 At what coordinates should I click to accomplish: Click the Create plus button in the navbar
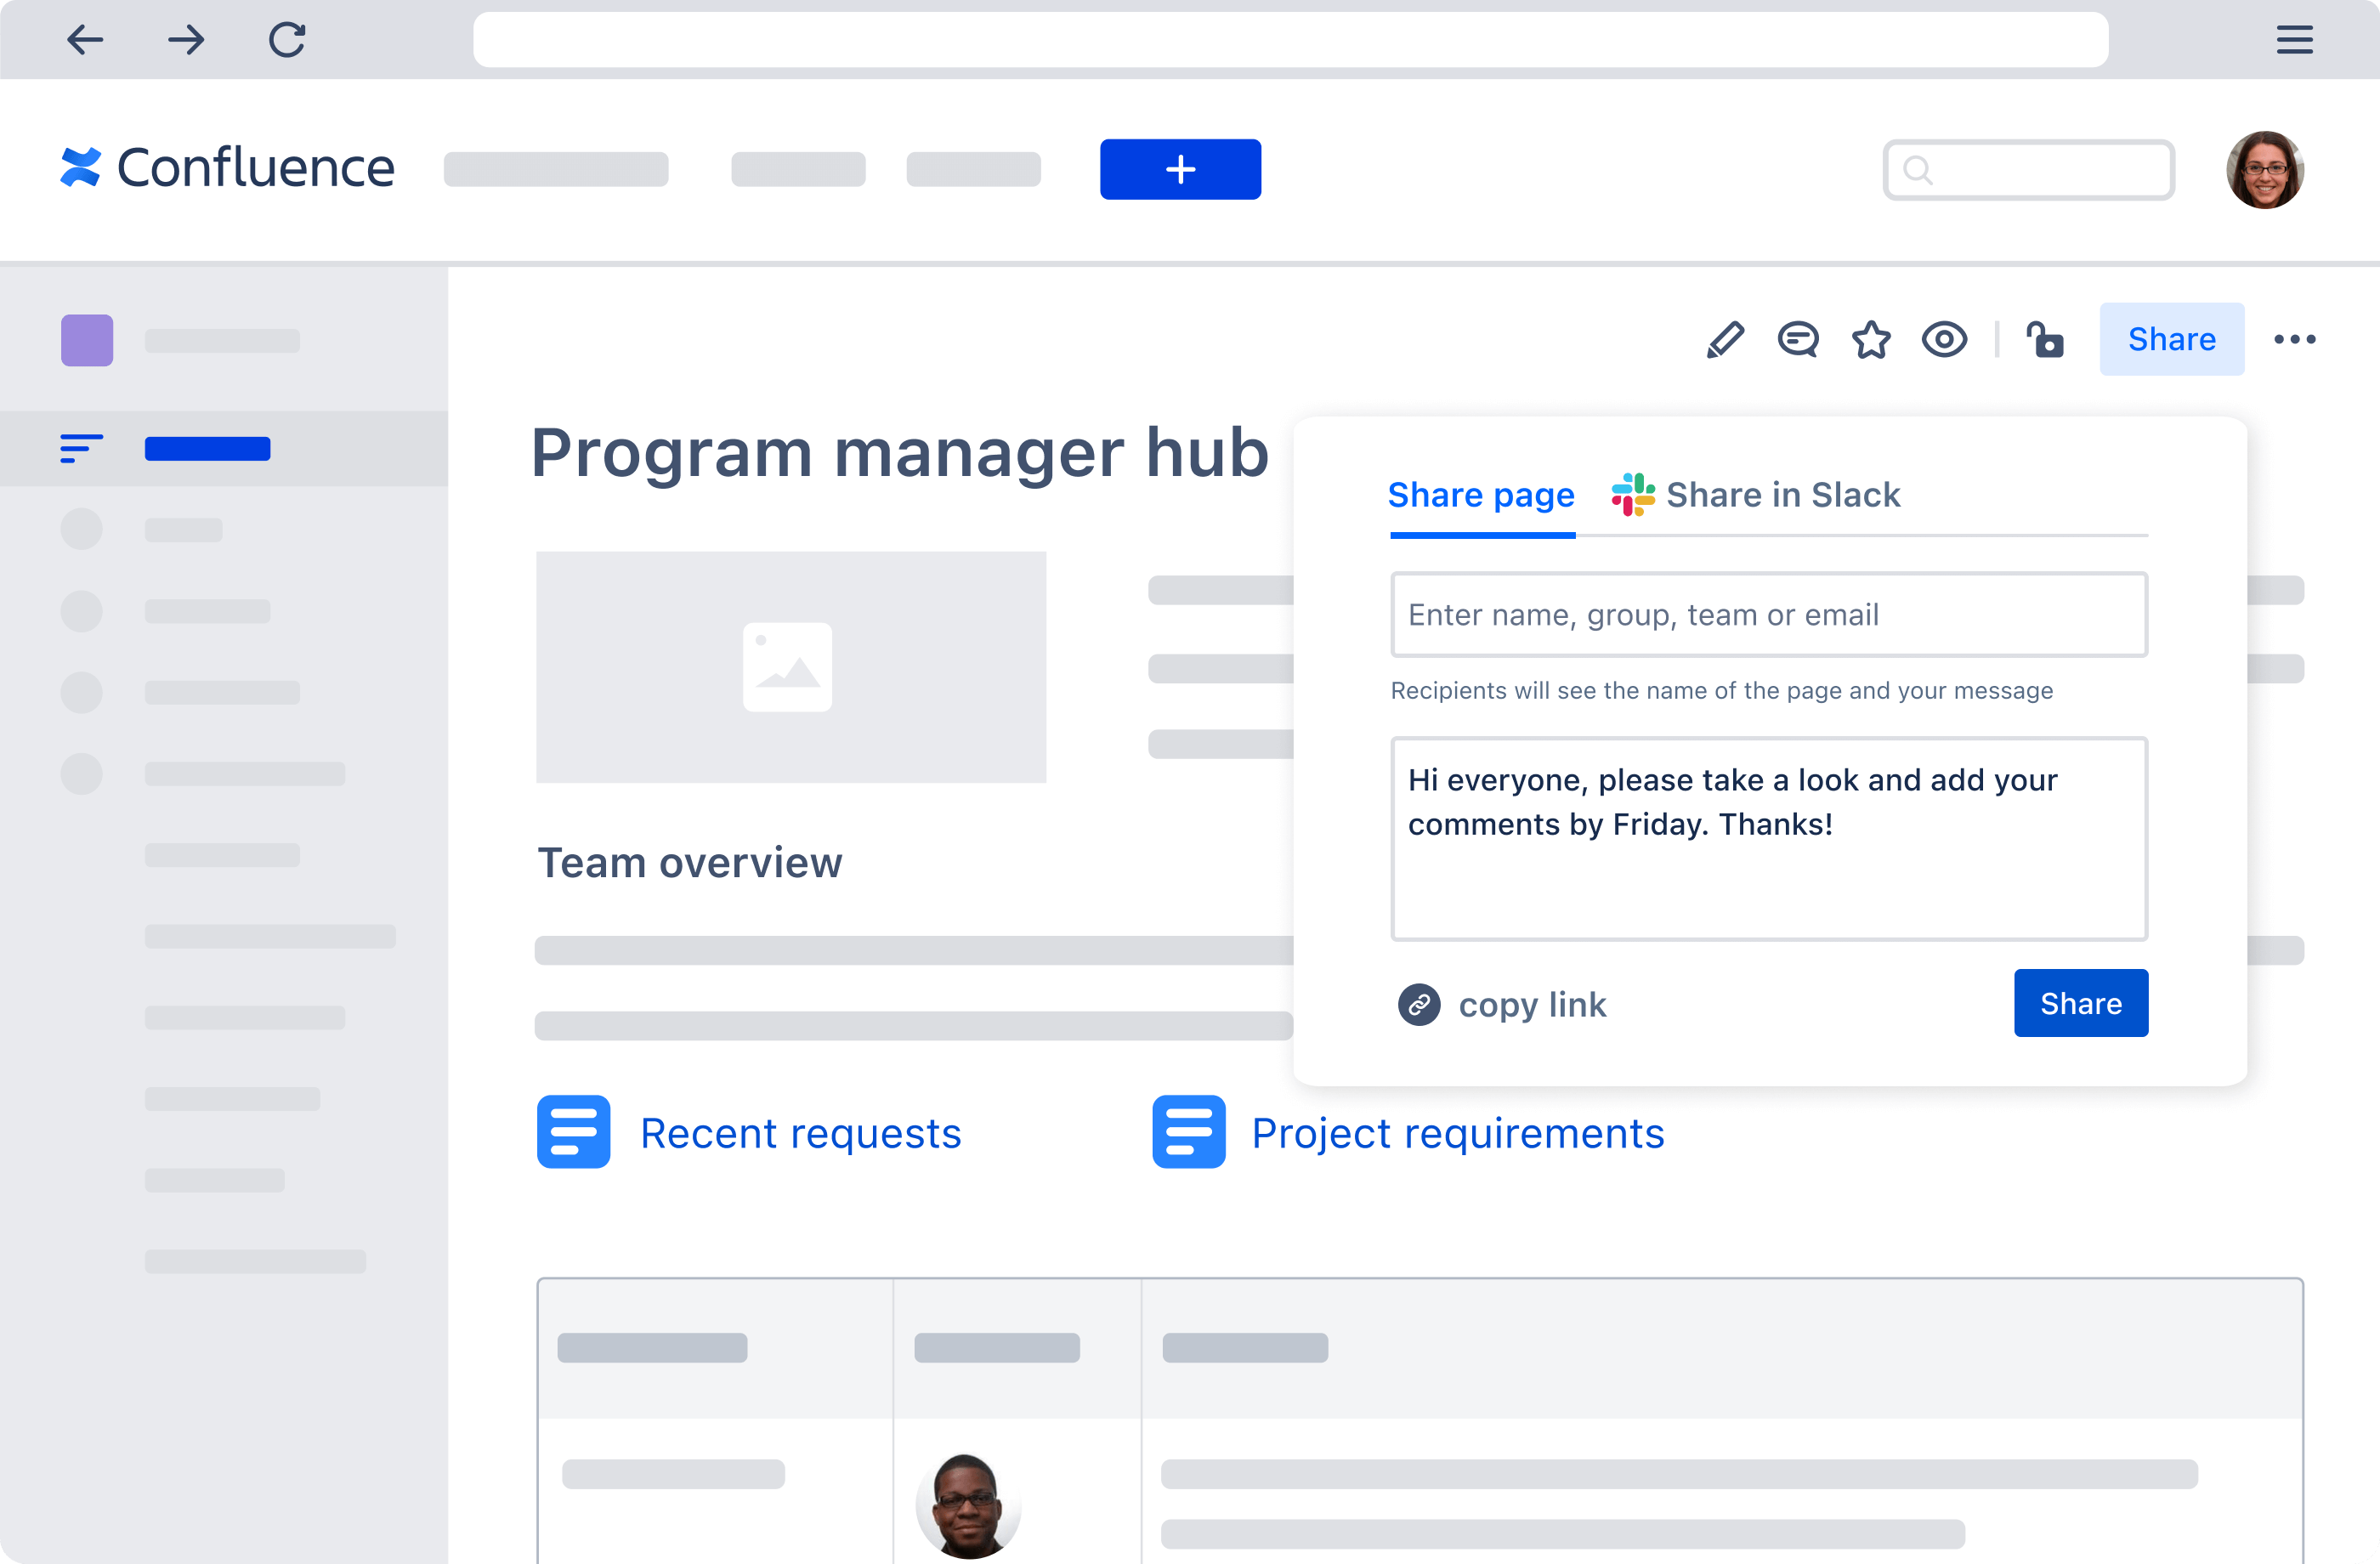pyautogui.click(x=1180, y=169)
